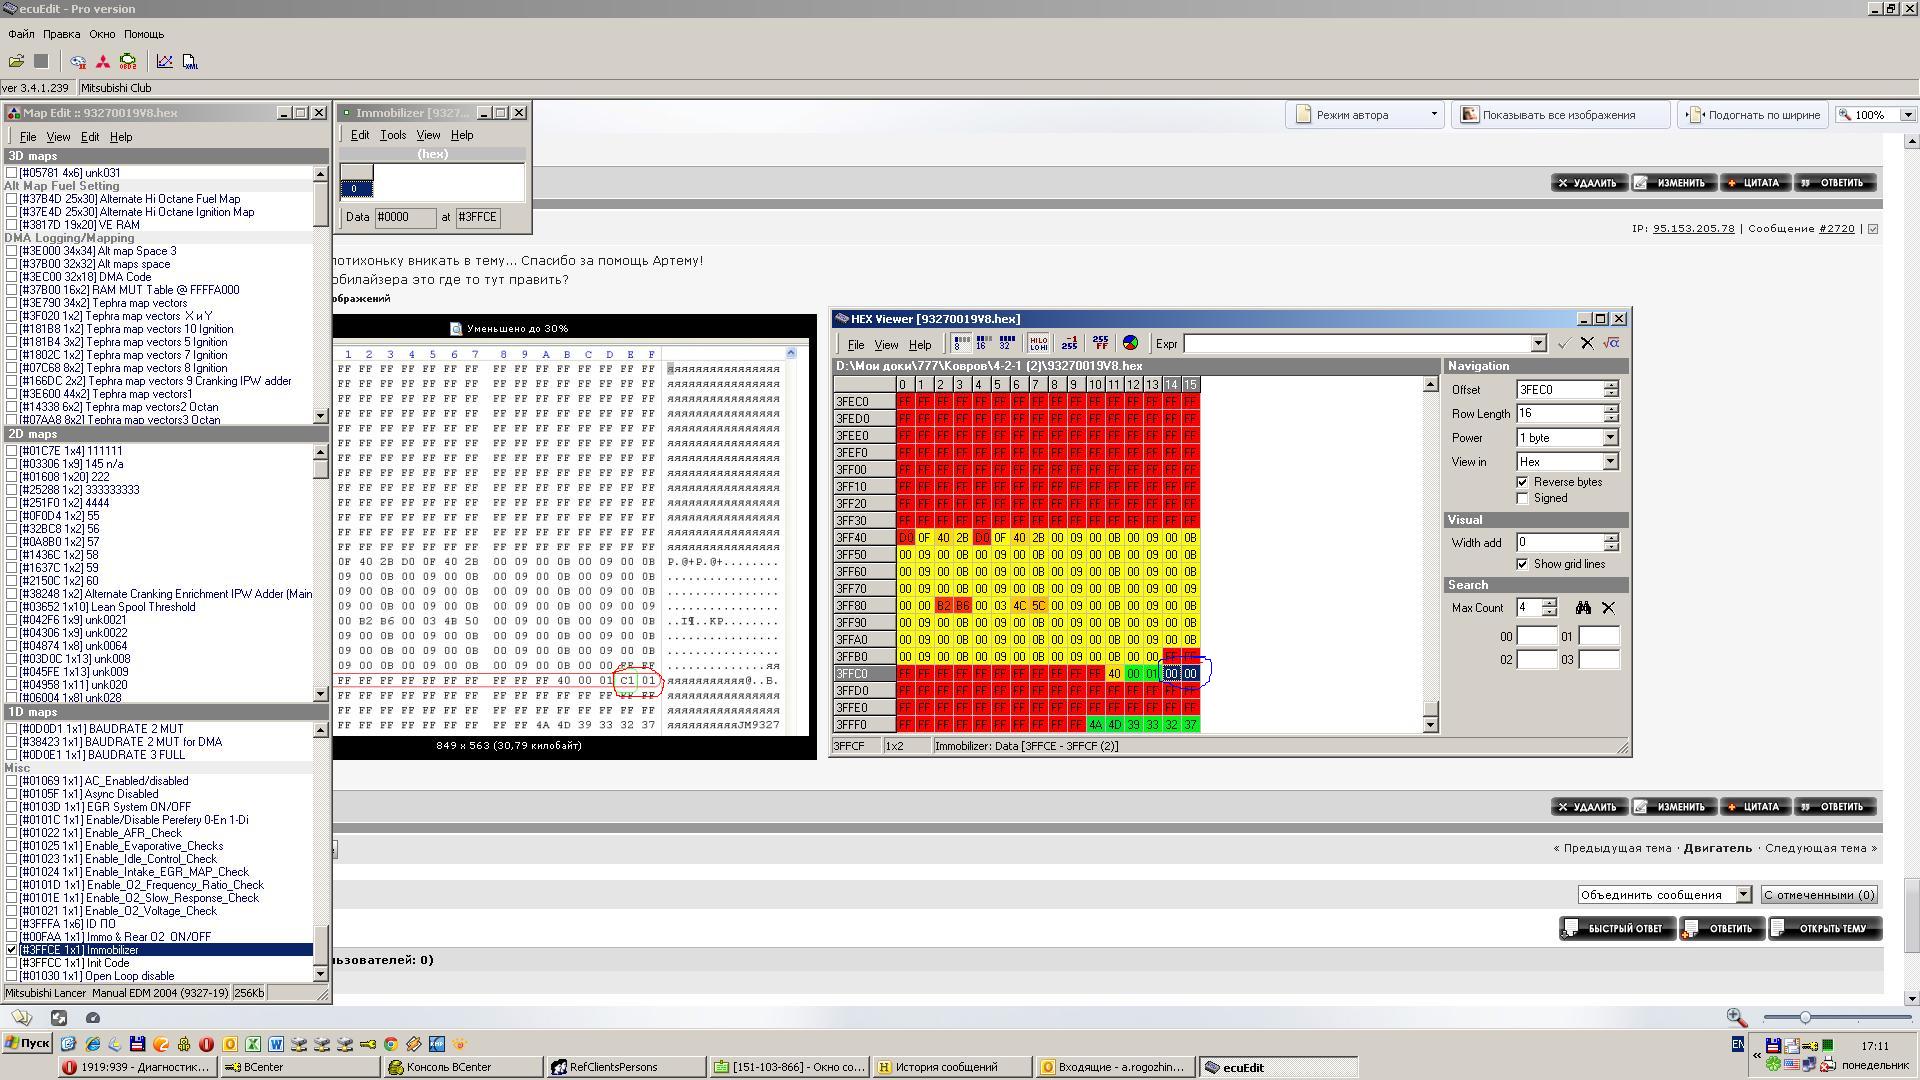
Task: Click the OBD2 engine toolbar icon
Action: (x=128, y=61)
